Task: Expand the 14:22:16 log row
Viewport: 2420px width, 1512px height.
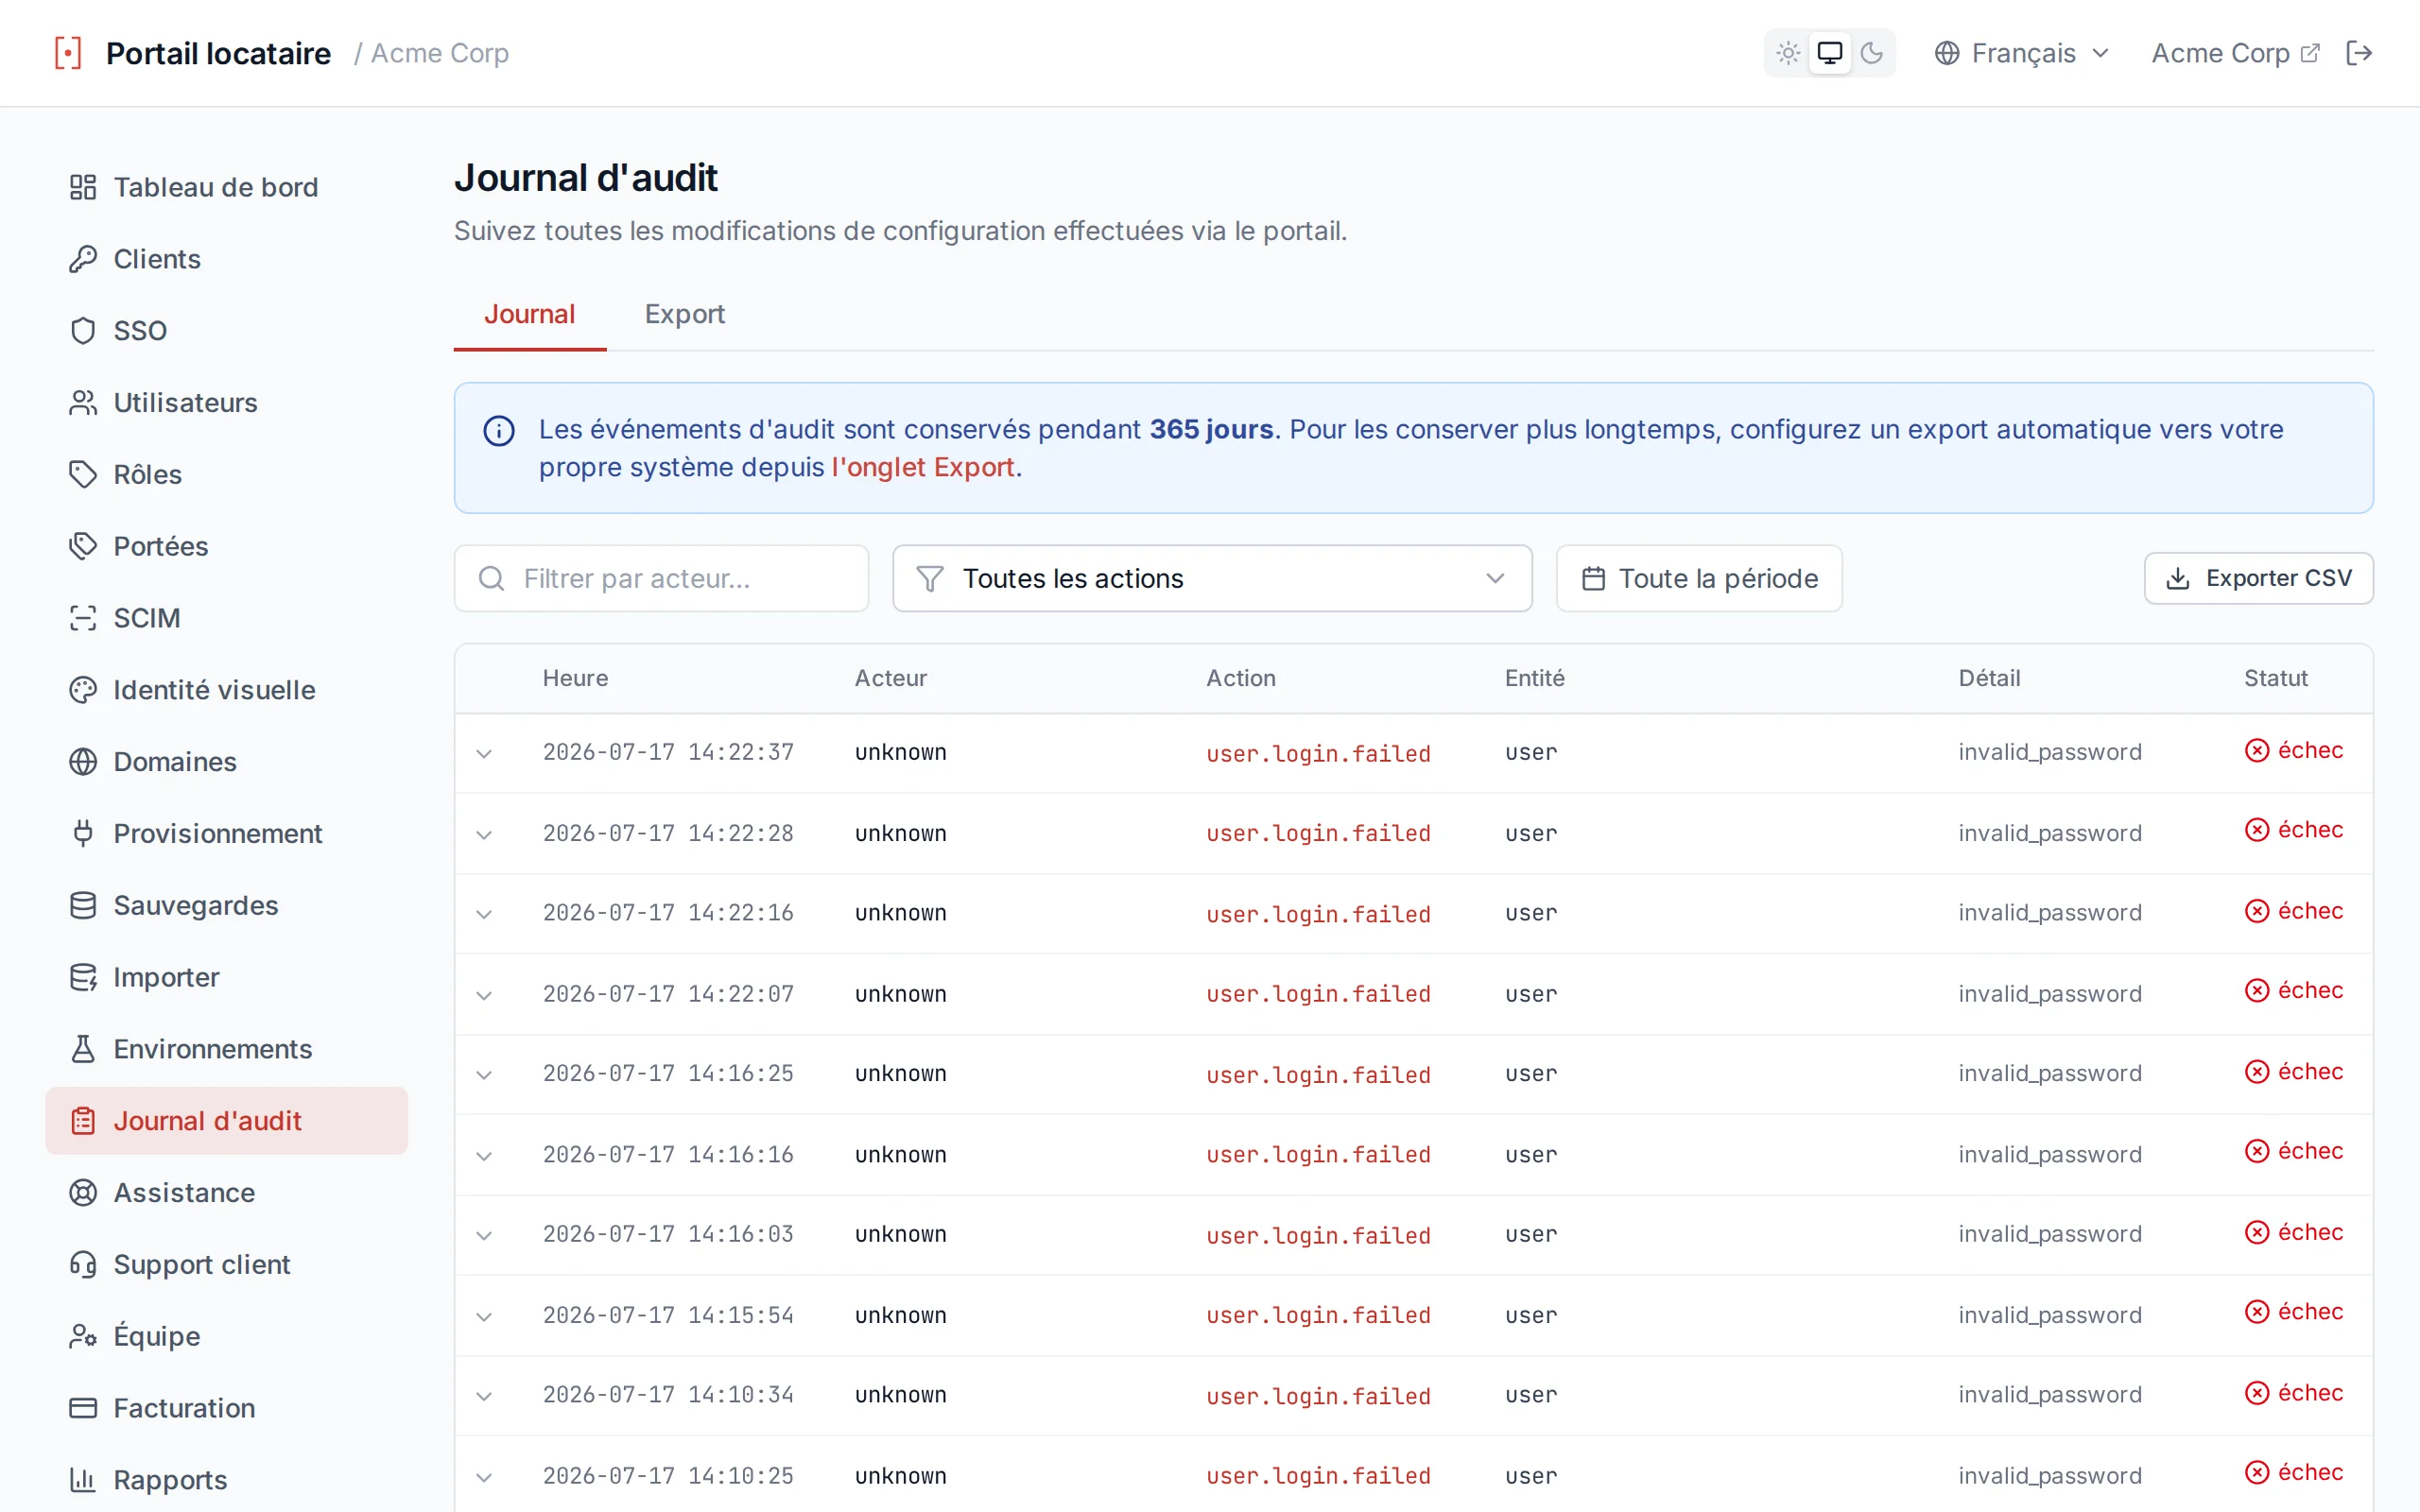Action: tap(484, 914)
